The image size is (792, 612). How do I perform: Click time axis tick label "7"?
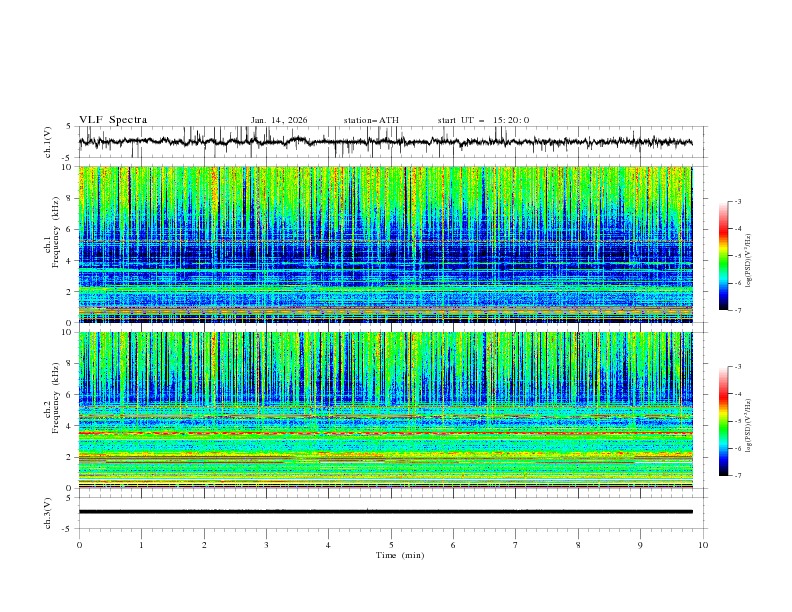516,545
